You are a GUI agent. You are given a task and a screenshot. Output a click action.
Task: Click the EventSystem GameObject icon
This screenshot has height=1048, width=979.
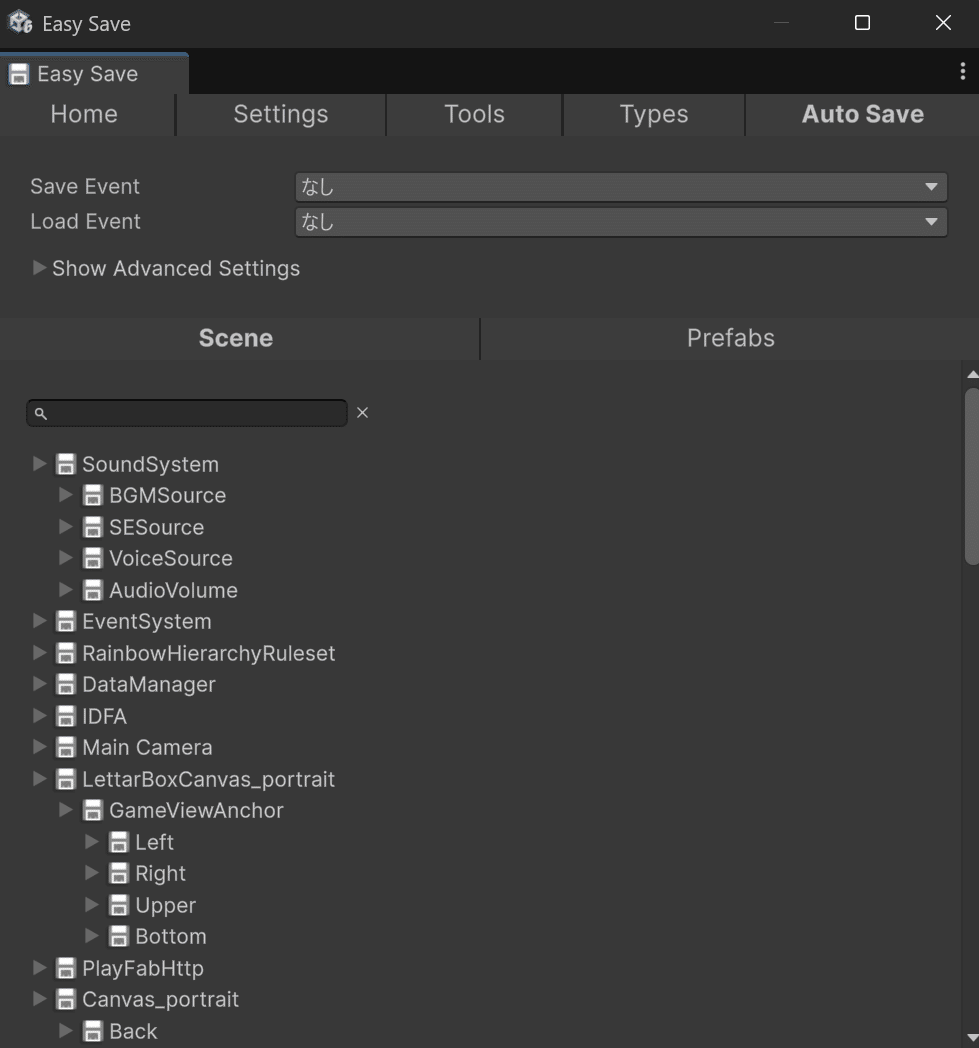[x=65, y=621]
